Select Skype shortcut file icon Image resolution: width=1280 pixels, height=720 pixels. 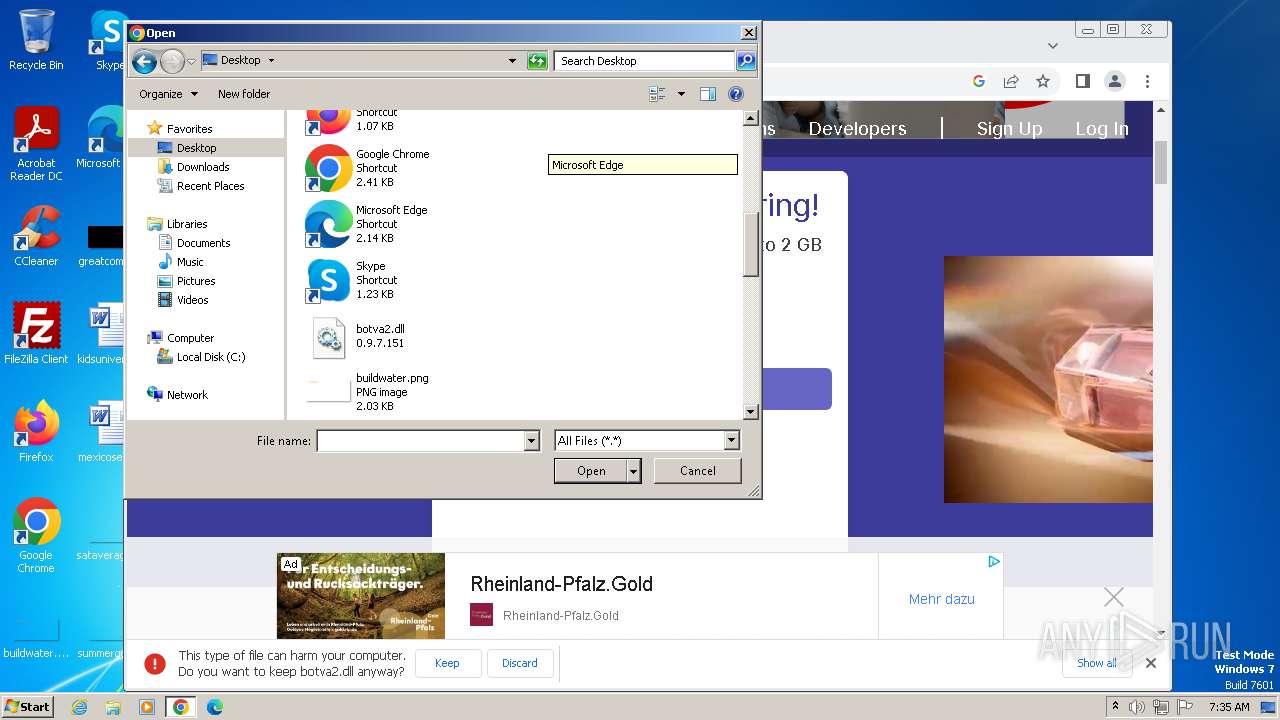328,280
